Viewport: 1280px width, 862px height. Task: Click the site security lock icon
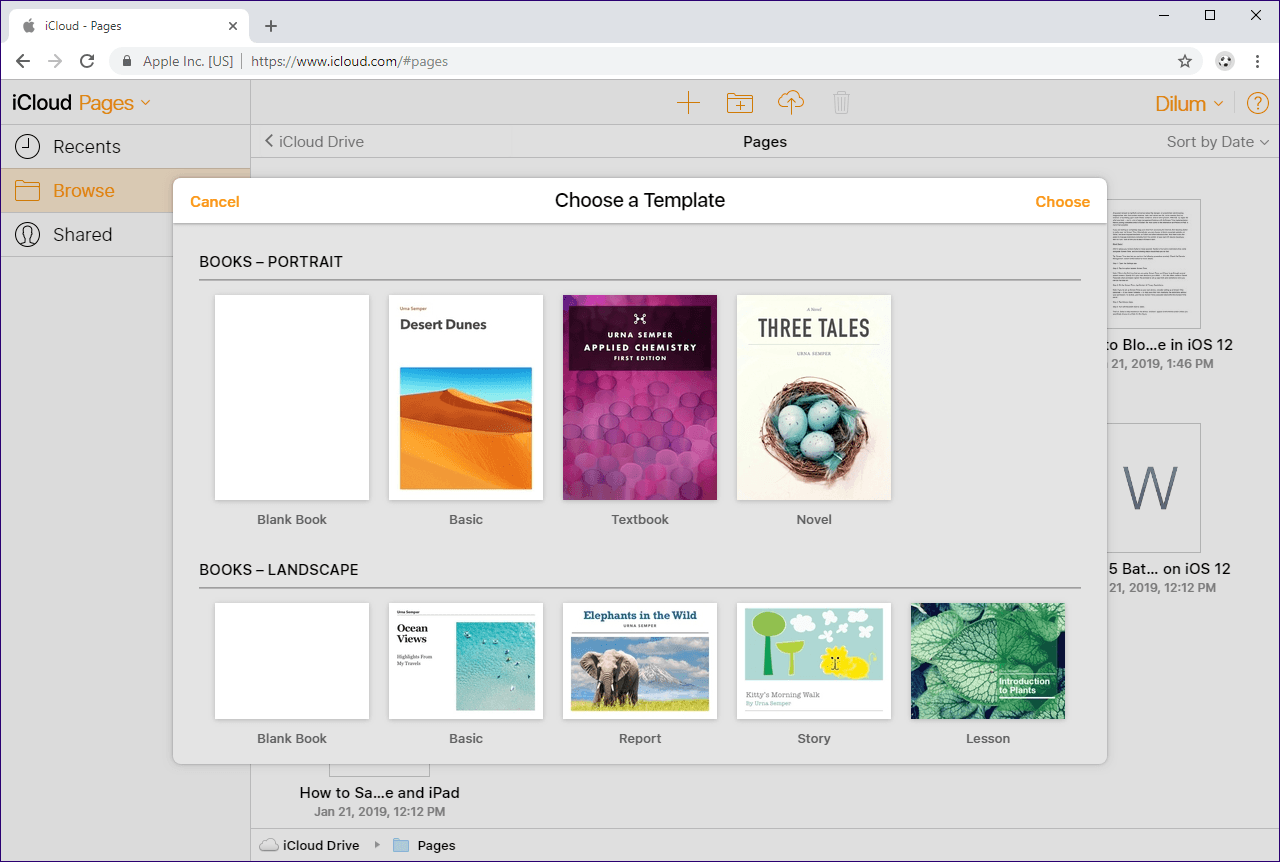(127, 61)
